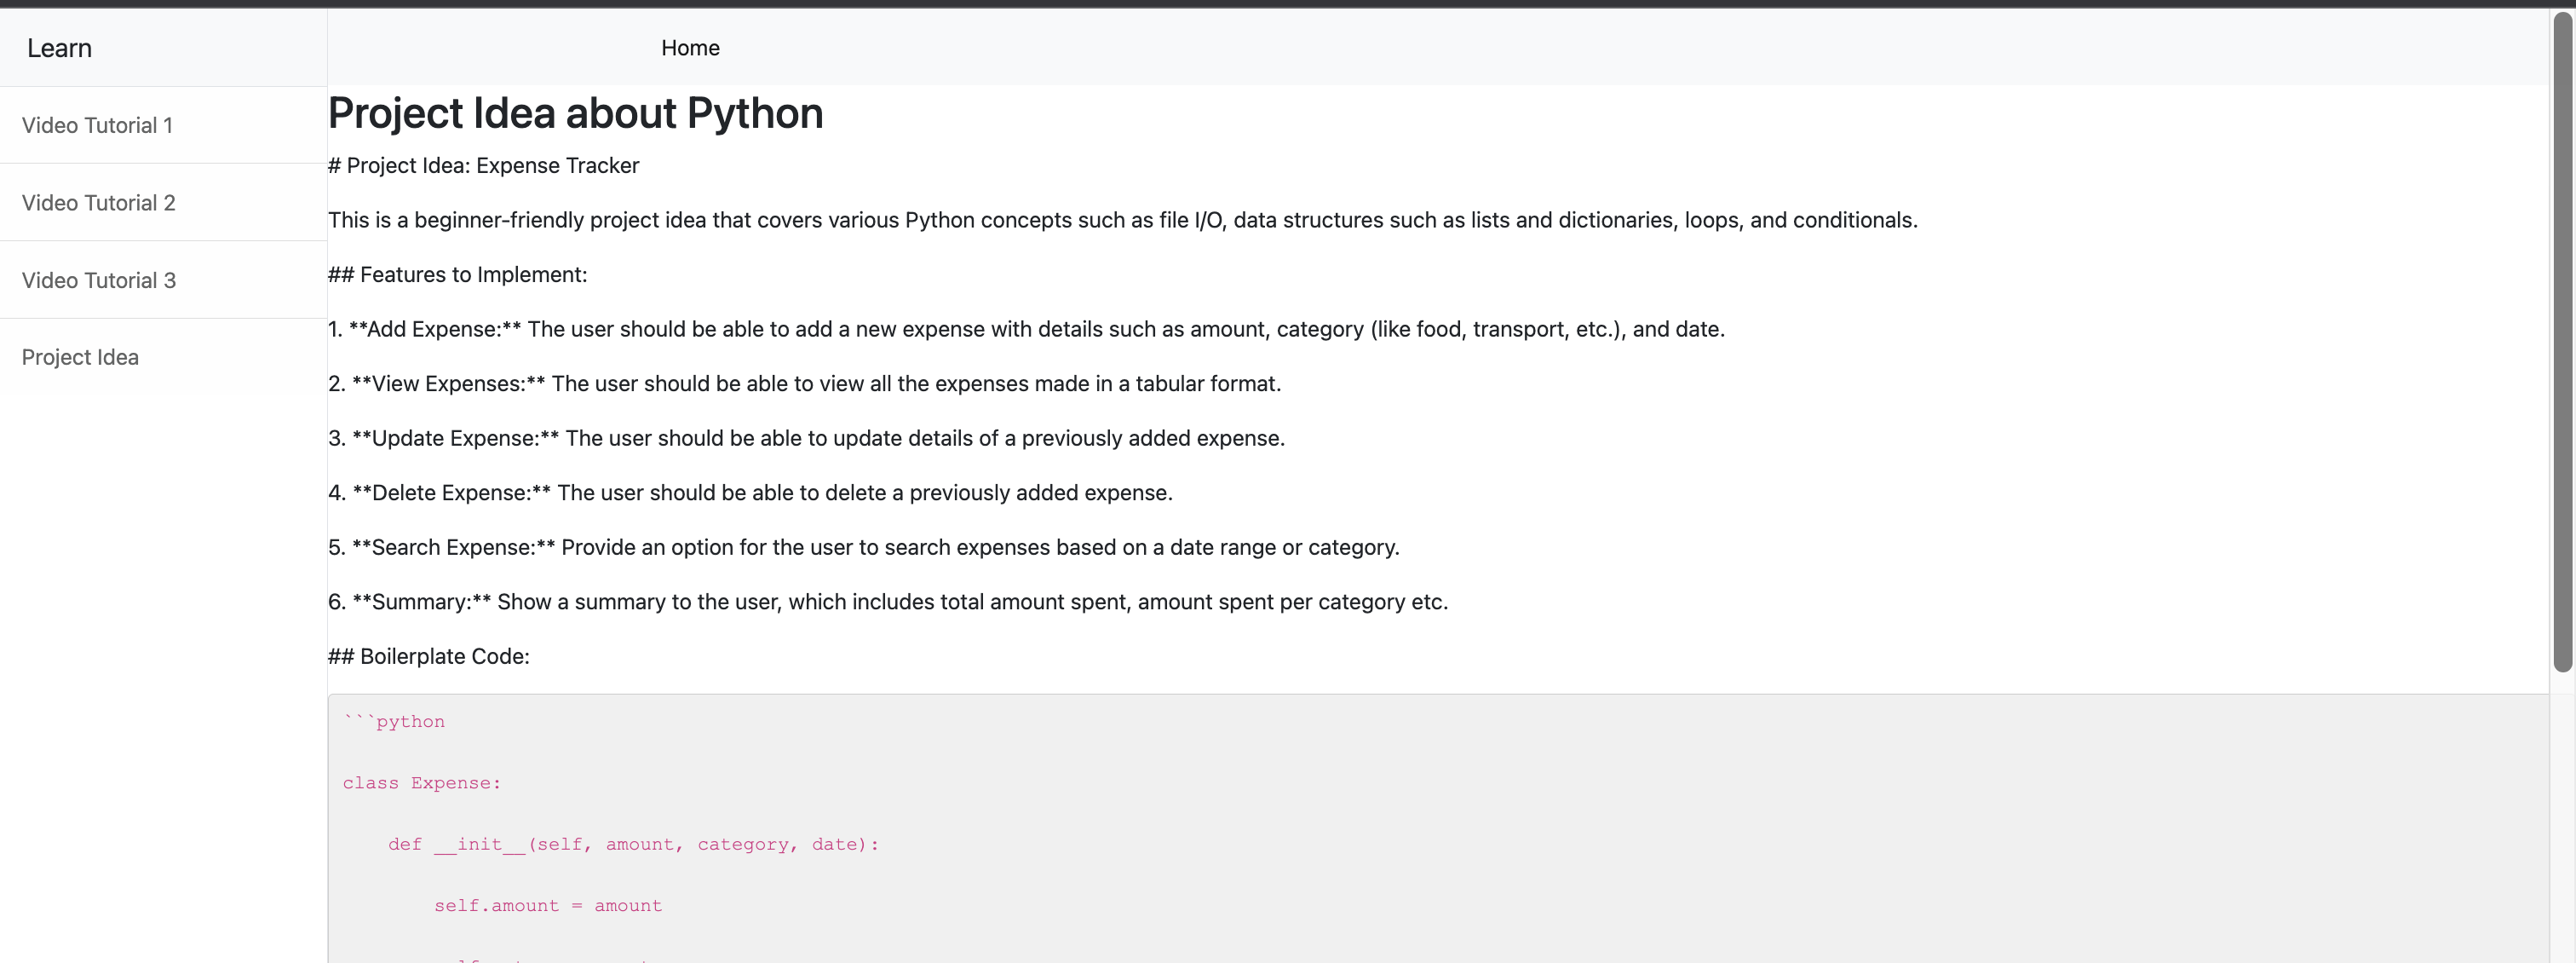2576x963 pixels.
Task: Click the Add Expense feature line
Action: (1026, 329)
